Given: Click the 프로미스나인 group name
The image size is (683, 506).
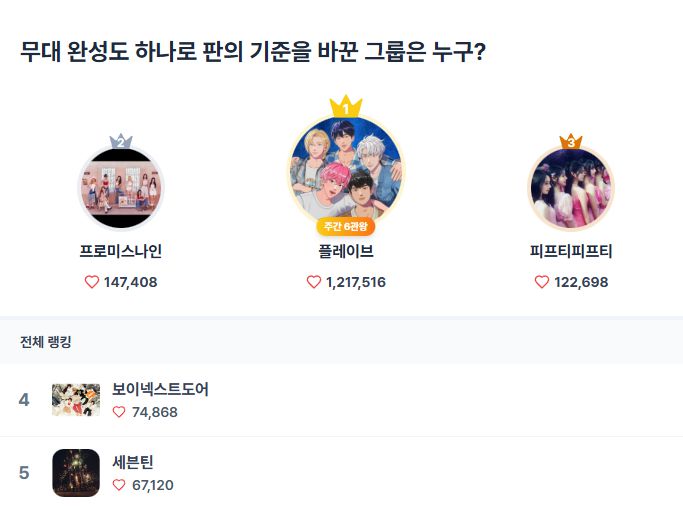Looking at the screenshot, I should (121, 251).
